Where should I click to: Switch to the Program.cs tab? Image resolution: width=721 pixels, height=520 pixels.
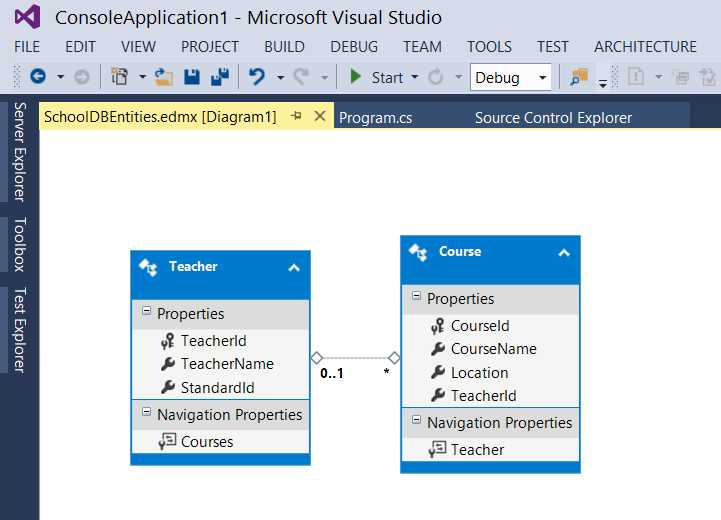pyautogui.click(x=376, y=118)
